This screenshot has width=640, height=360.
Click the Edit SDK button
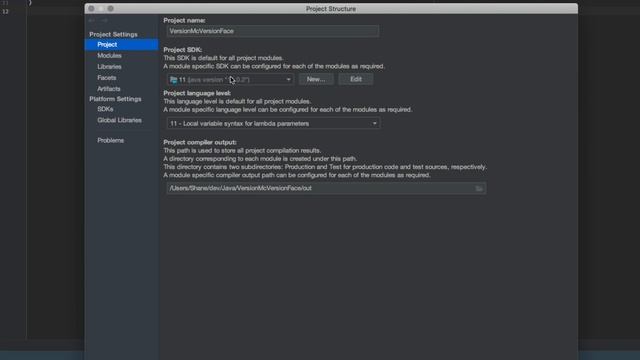(x=356, y=79)
